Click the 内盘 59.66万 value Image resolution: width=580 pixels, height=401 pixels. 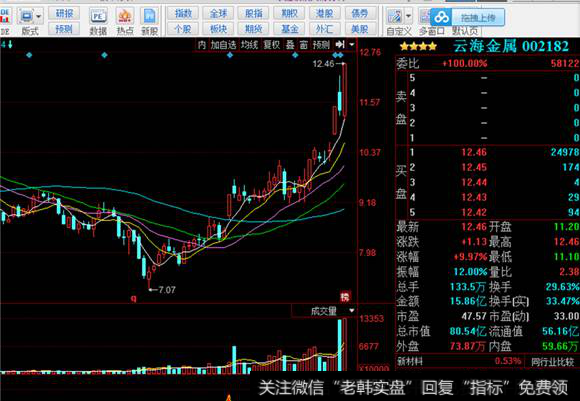pos(560,346)
